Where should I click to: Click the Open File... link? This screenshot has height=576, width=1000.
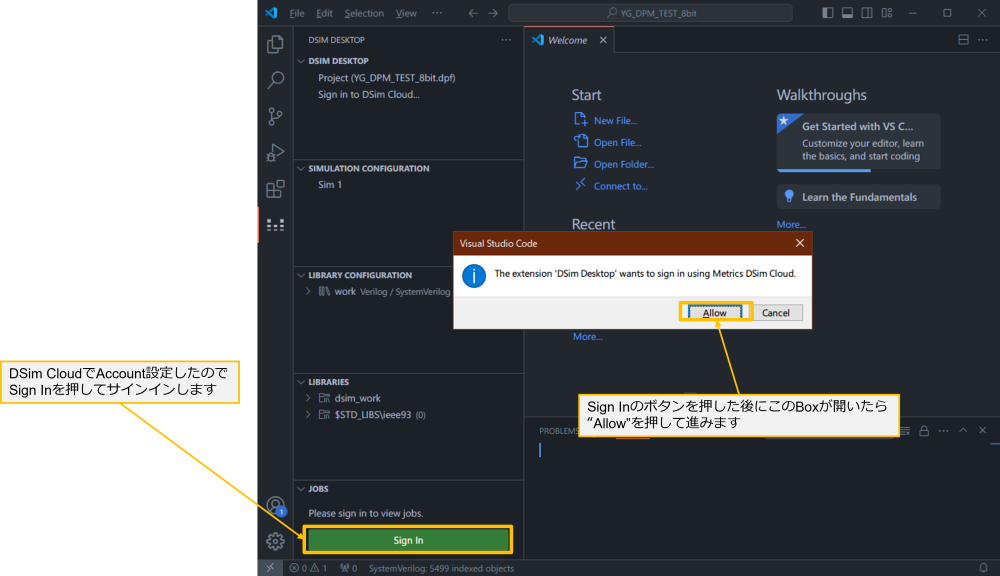[617, 142]
